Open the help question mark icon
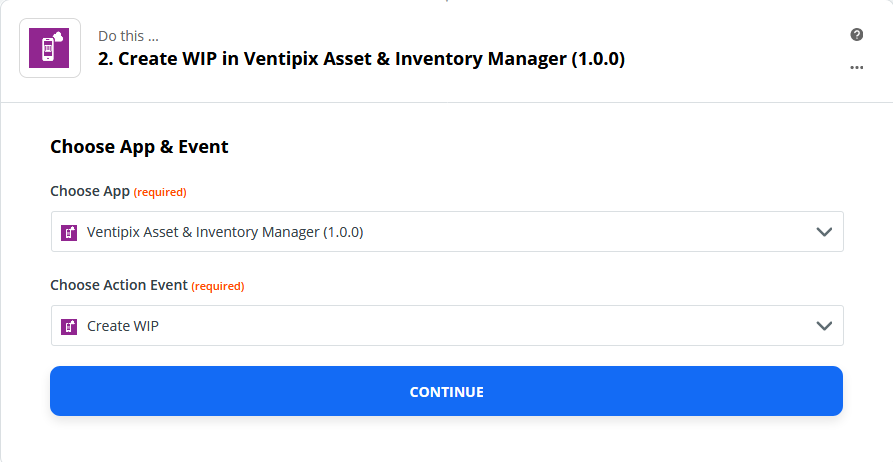Screen dimensions: 893x462 pos(857,35)
